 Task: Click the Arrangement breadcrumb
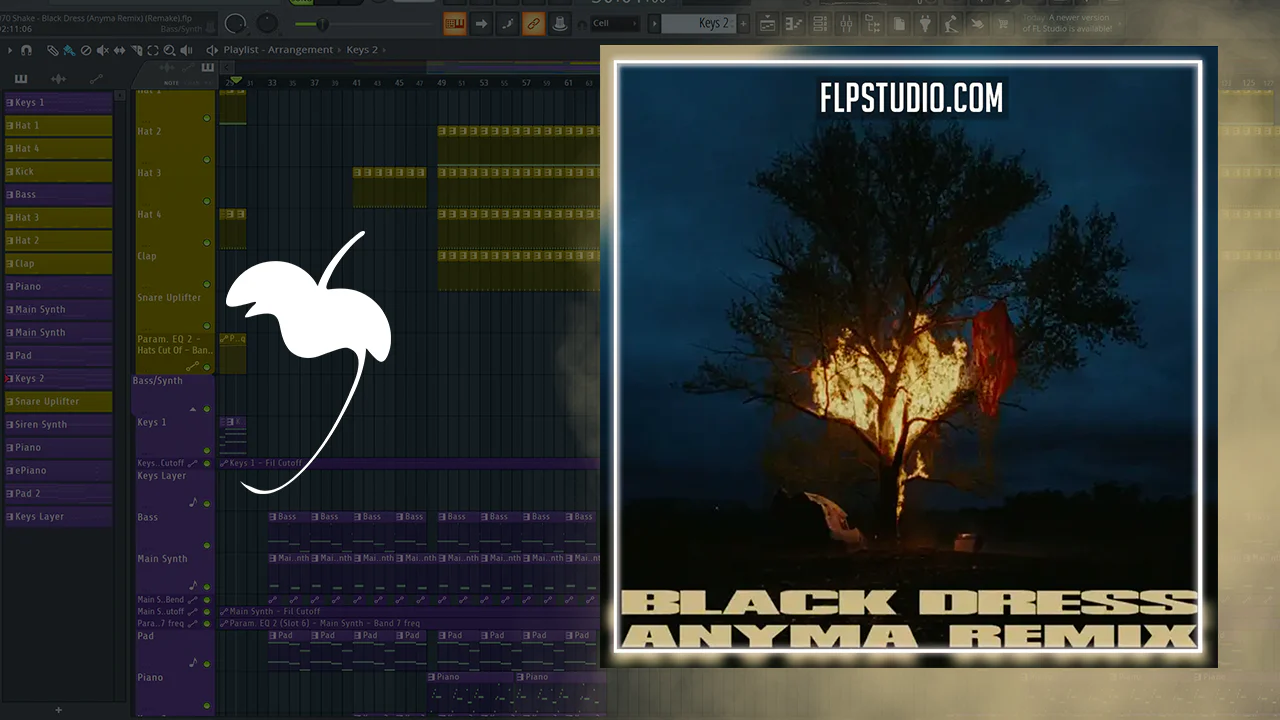pos(299,50)
